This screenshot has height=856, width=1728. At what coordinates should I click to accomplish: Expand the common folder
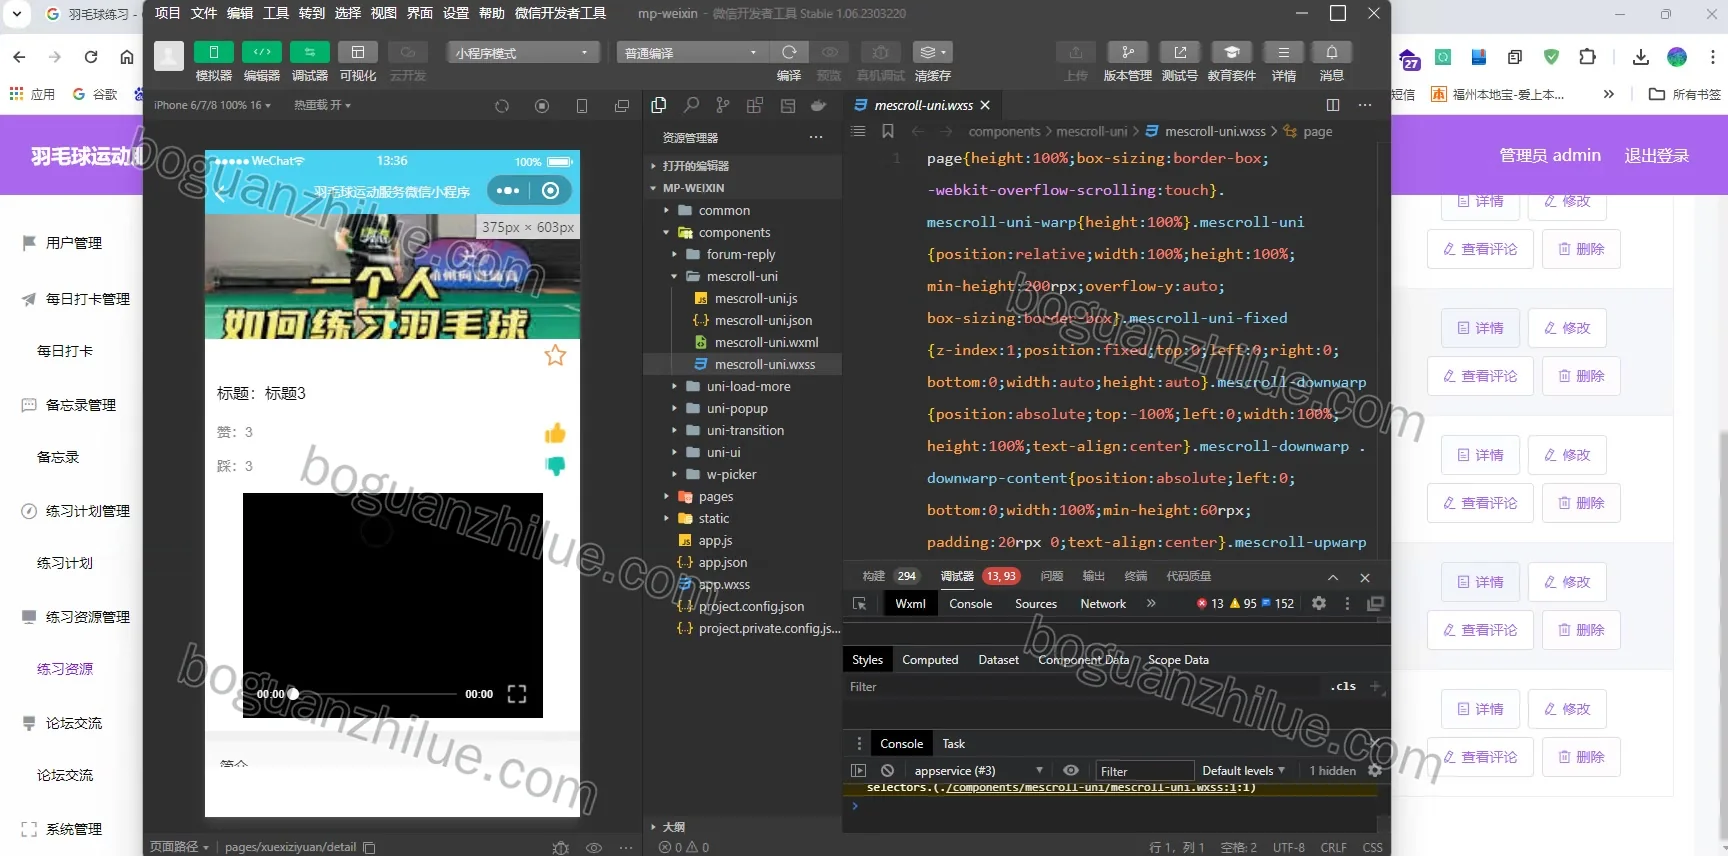[x=724, y=210]
